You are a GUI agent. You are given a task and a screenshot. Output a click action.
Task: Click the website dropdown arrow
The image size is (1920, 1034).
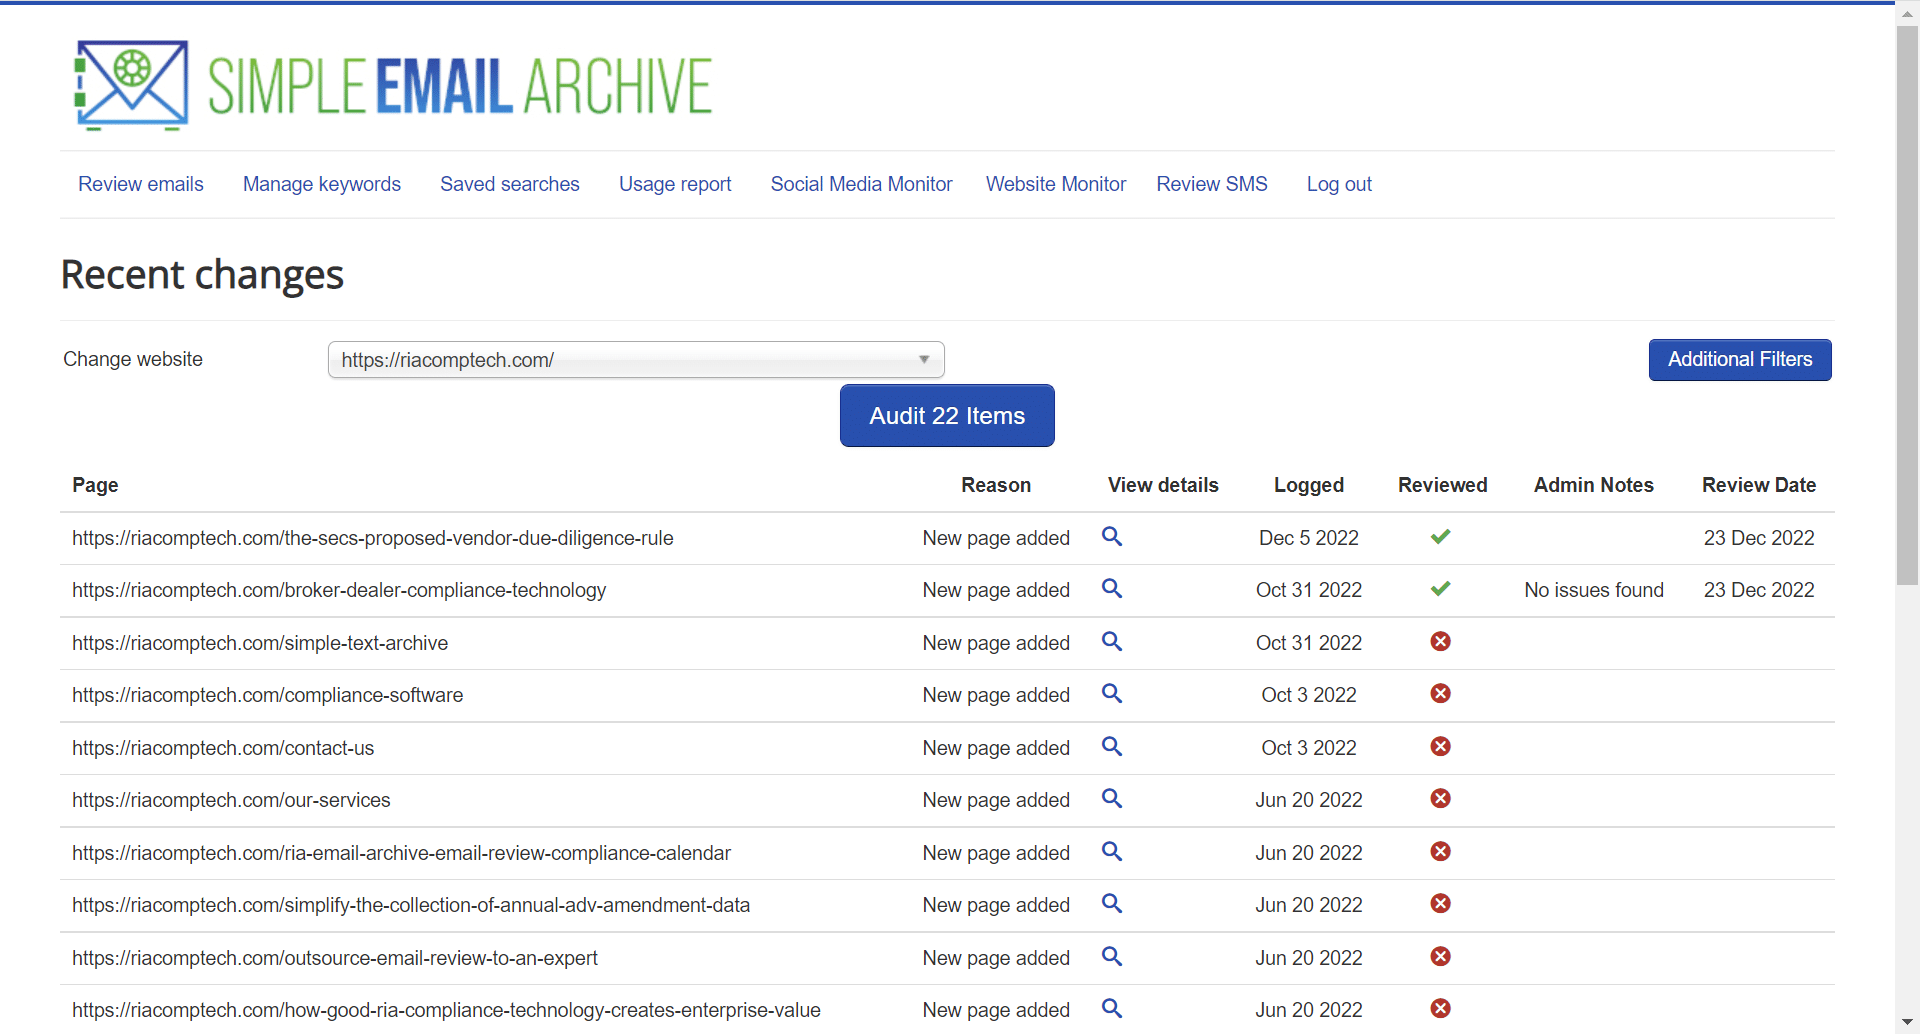tap(924, 360)
